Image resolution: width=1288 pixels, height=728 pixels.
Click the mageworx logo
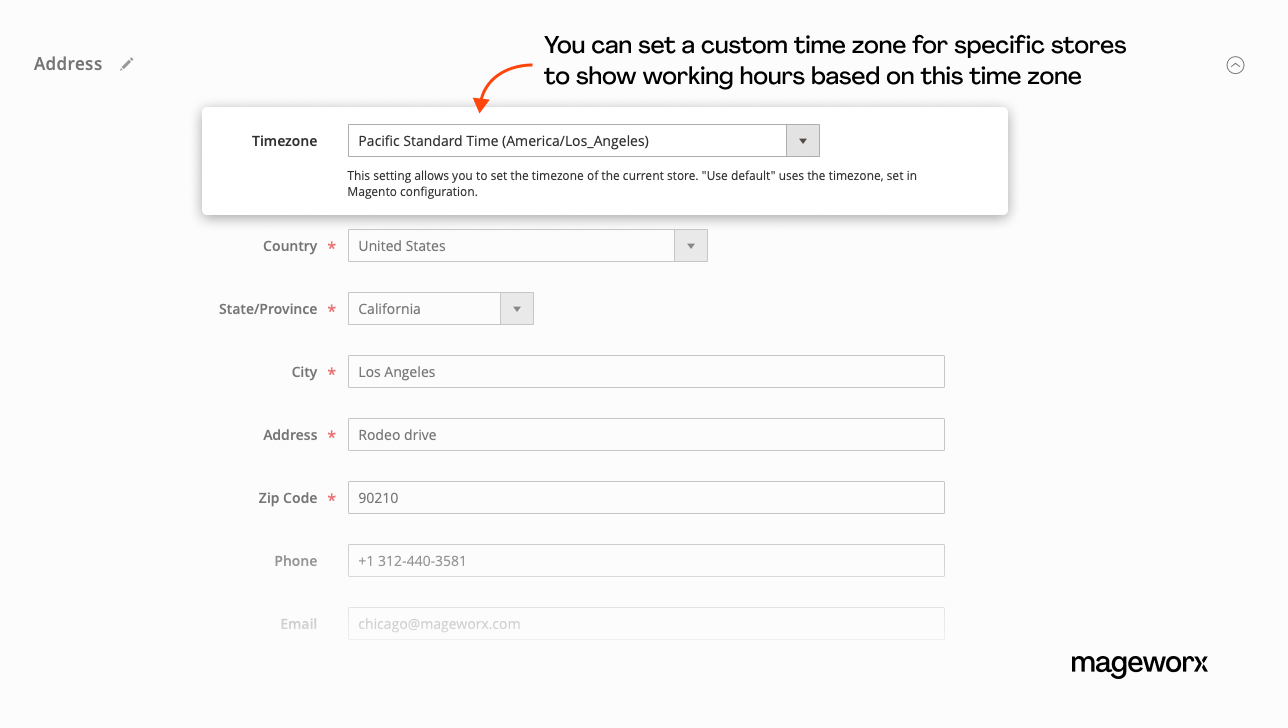(x=1139, y=664)
